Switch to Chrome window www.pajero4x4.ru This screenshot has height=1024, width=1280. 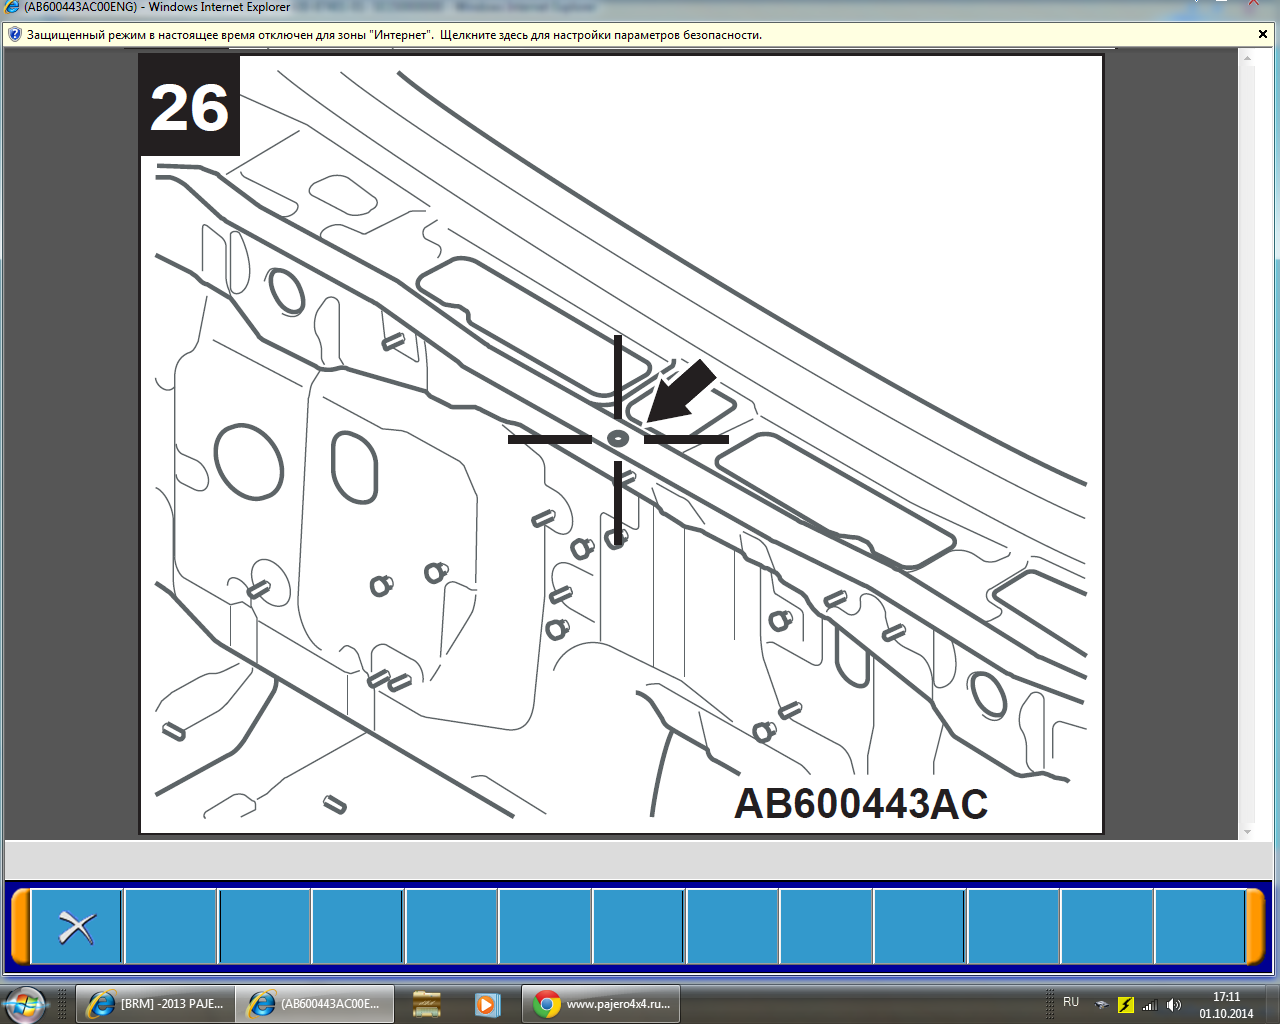click(601, 1004)
